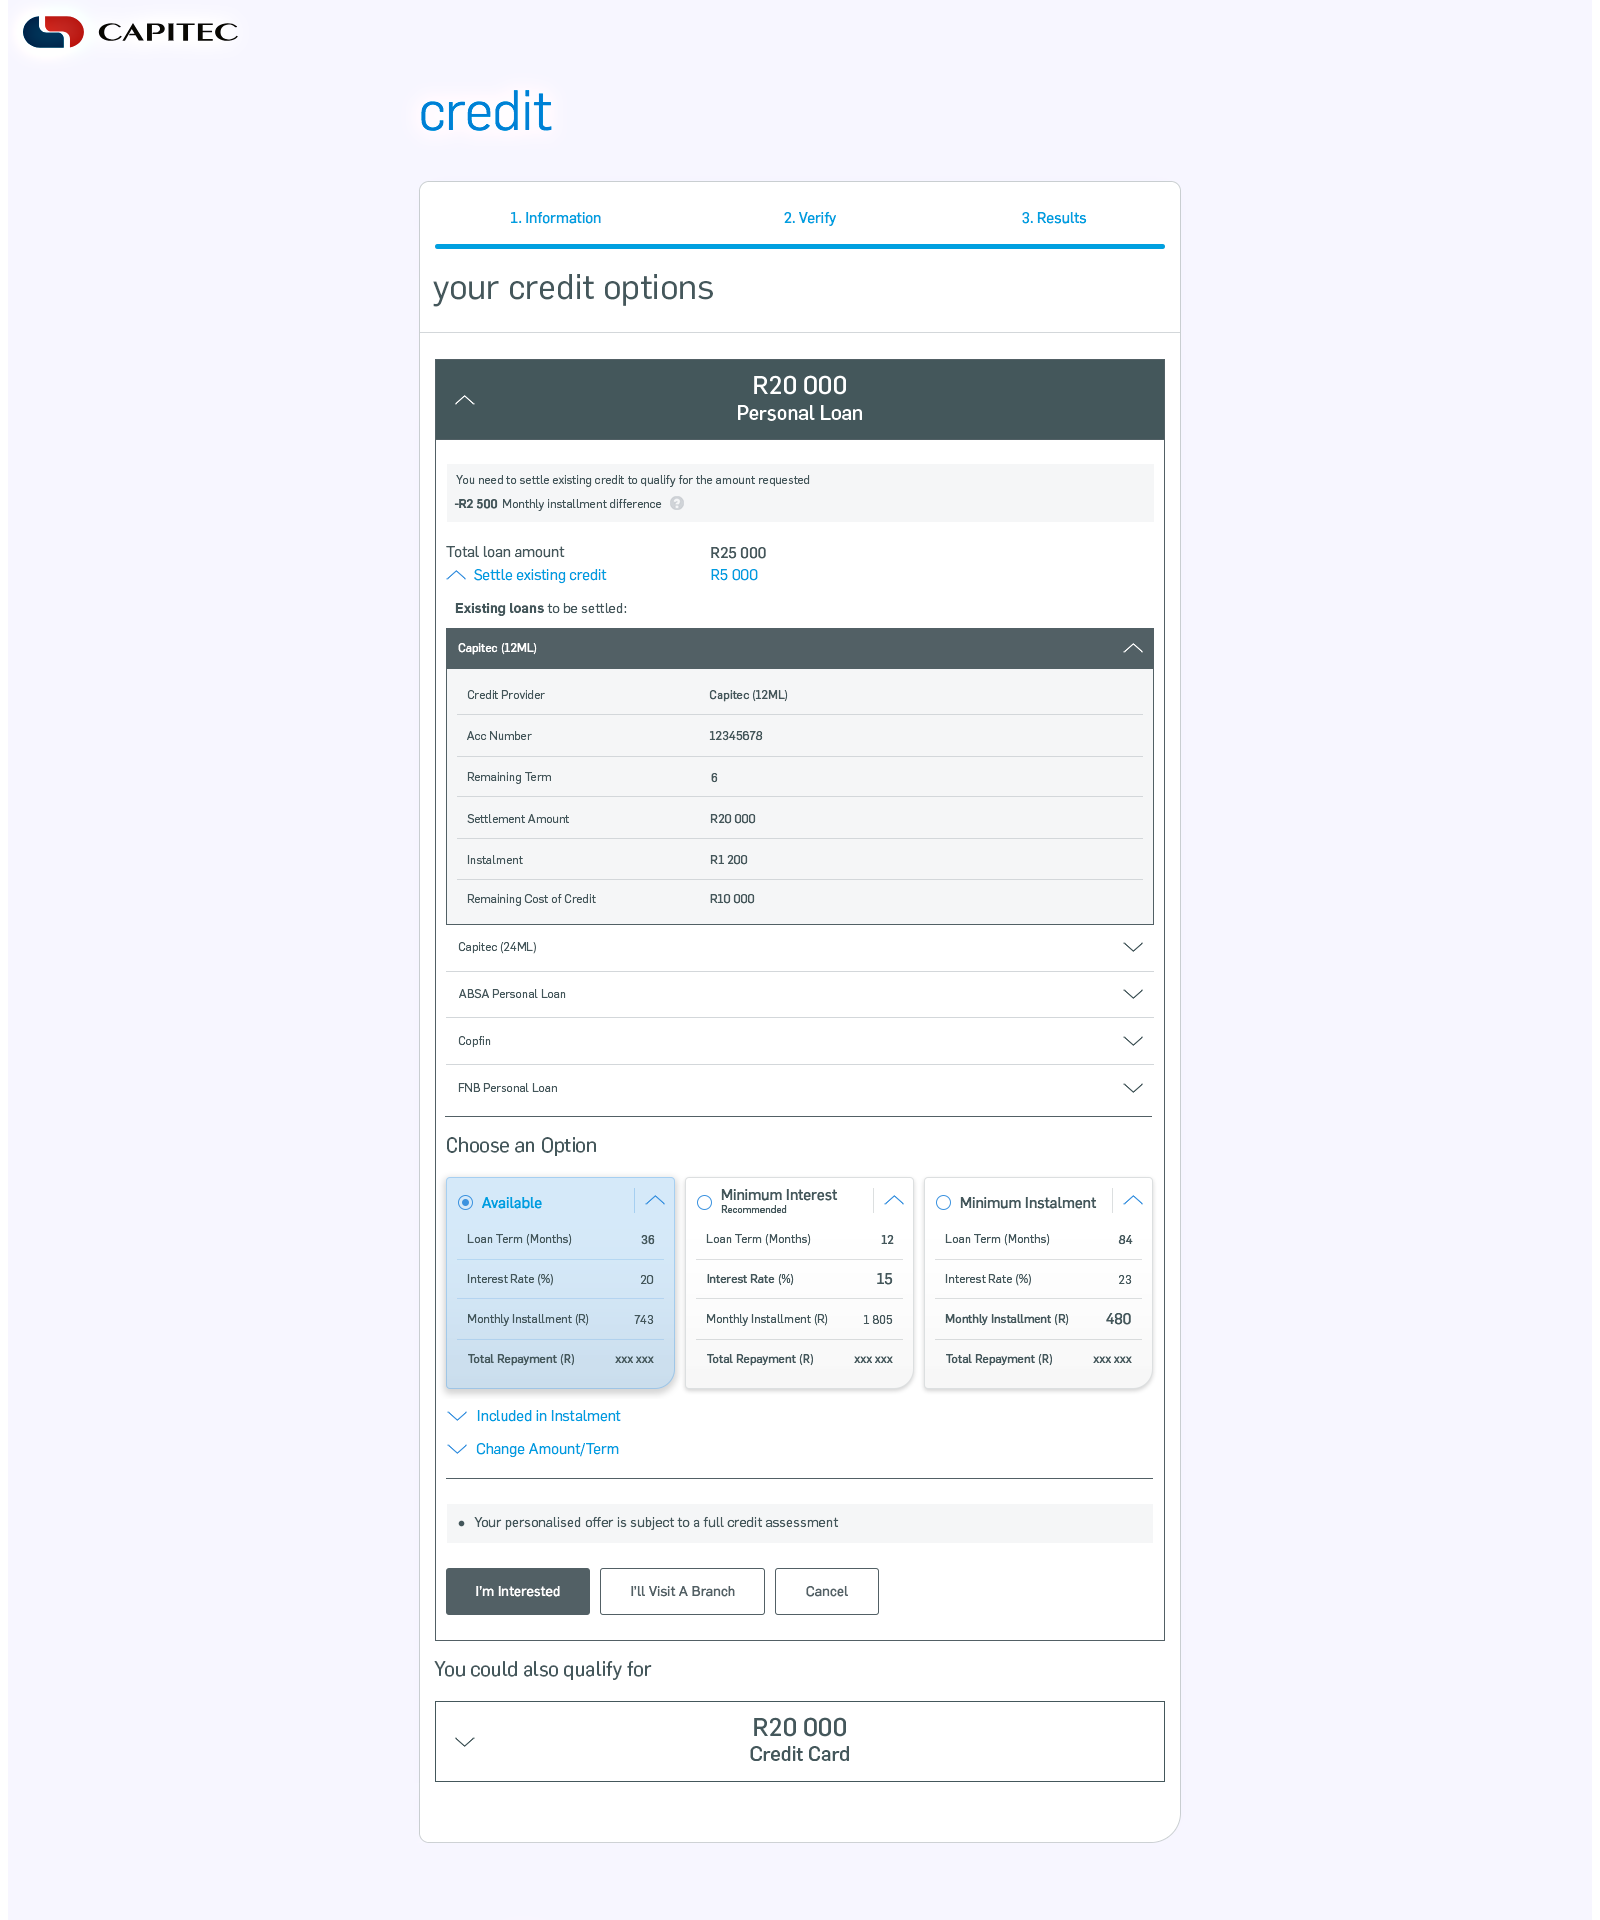Collapse the Minimum Interest card chevron
Viewport: 1600px width, 1920px height.
click(x=894, y=1201)
